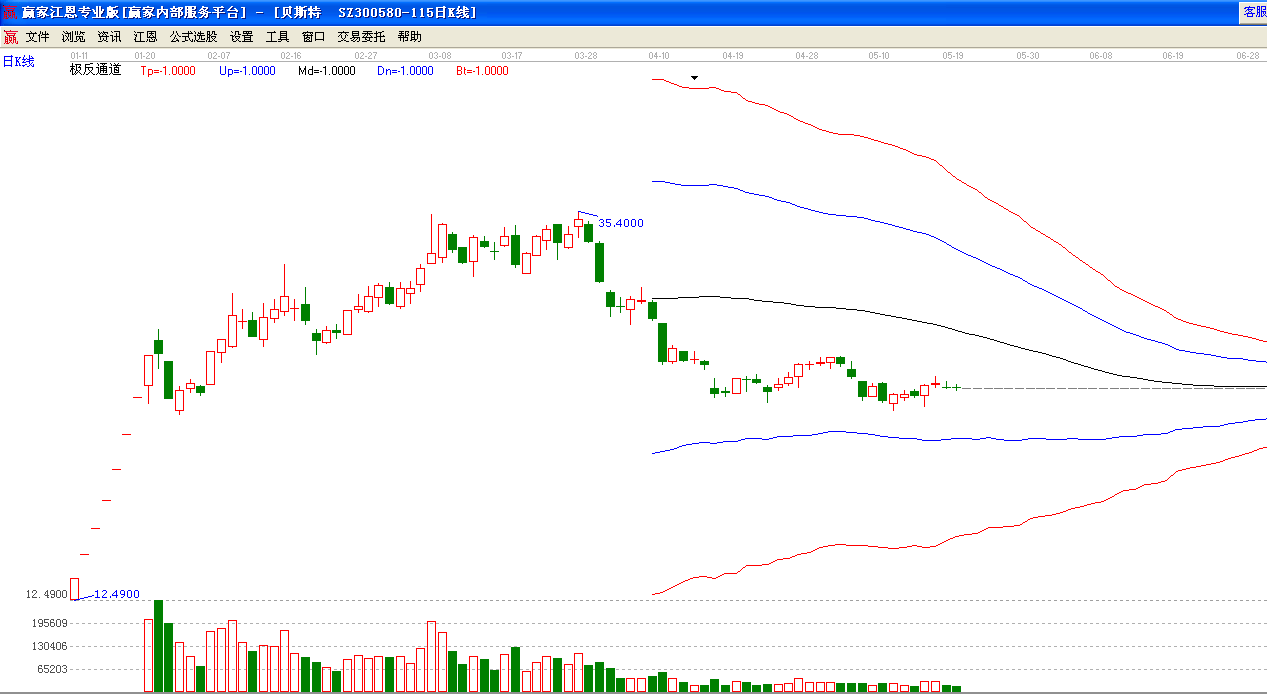1267x696 pixels.
Task: Click the 65203 volume axis label
Action: point(50,670)
